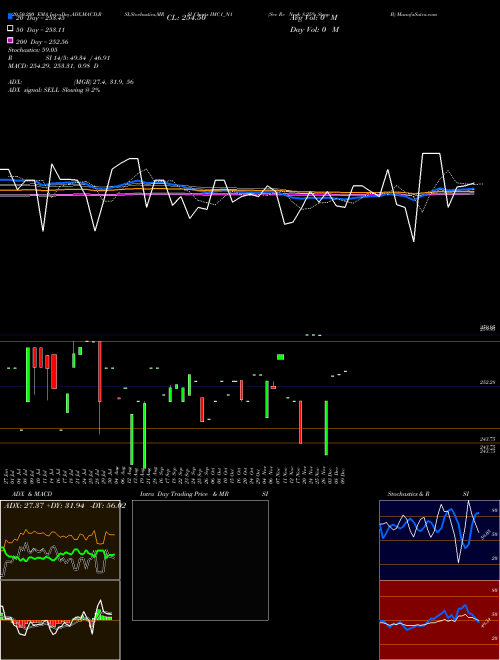Click the '50 Day - 253.11' legend text

click(x=40, y=30)
